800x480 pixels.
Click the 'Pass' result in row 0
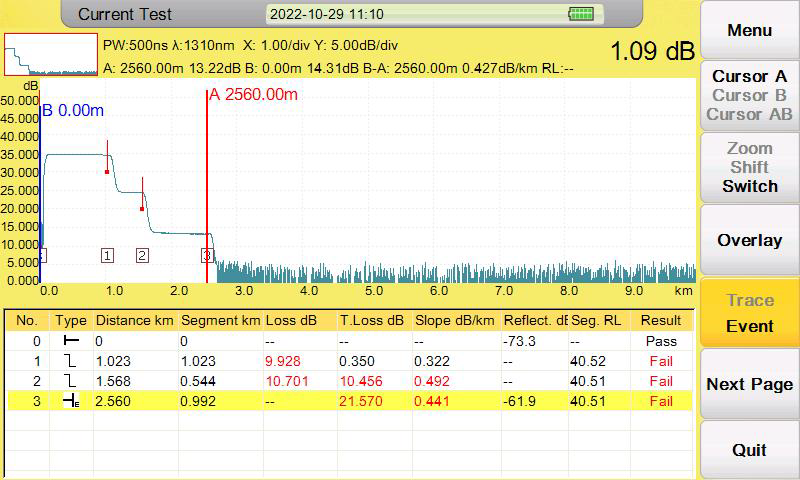click(x=661, y=341)
